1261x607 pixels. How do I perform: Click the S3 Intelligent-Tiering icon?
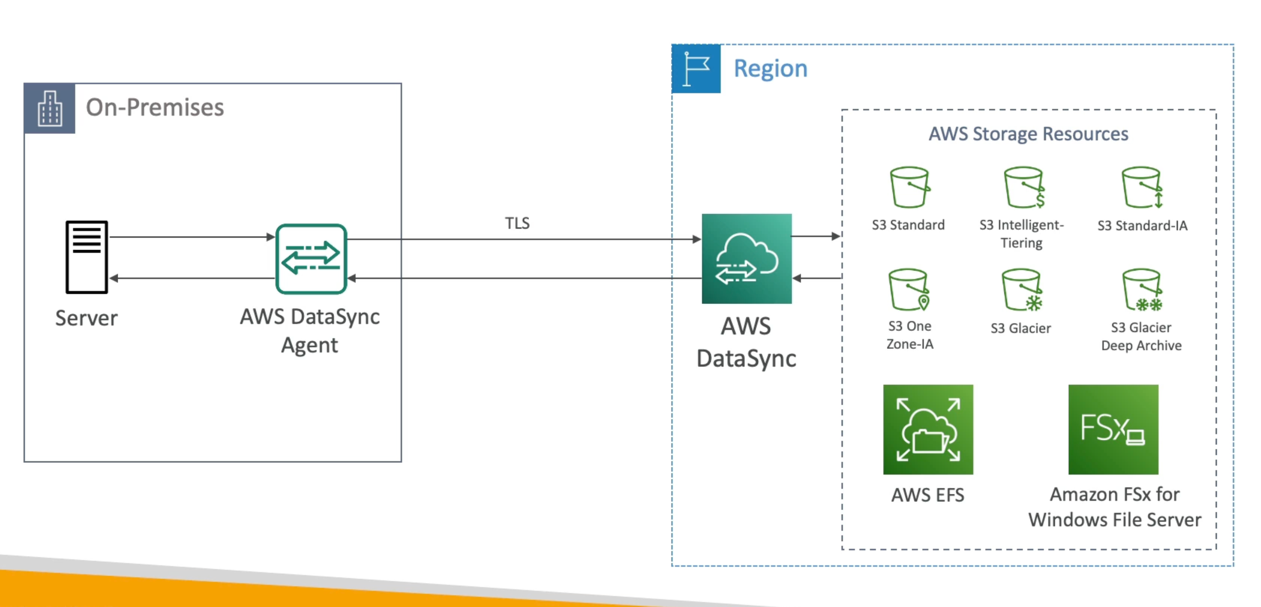pyautogui.click(x=1022, y=185)
